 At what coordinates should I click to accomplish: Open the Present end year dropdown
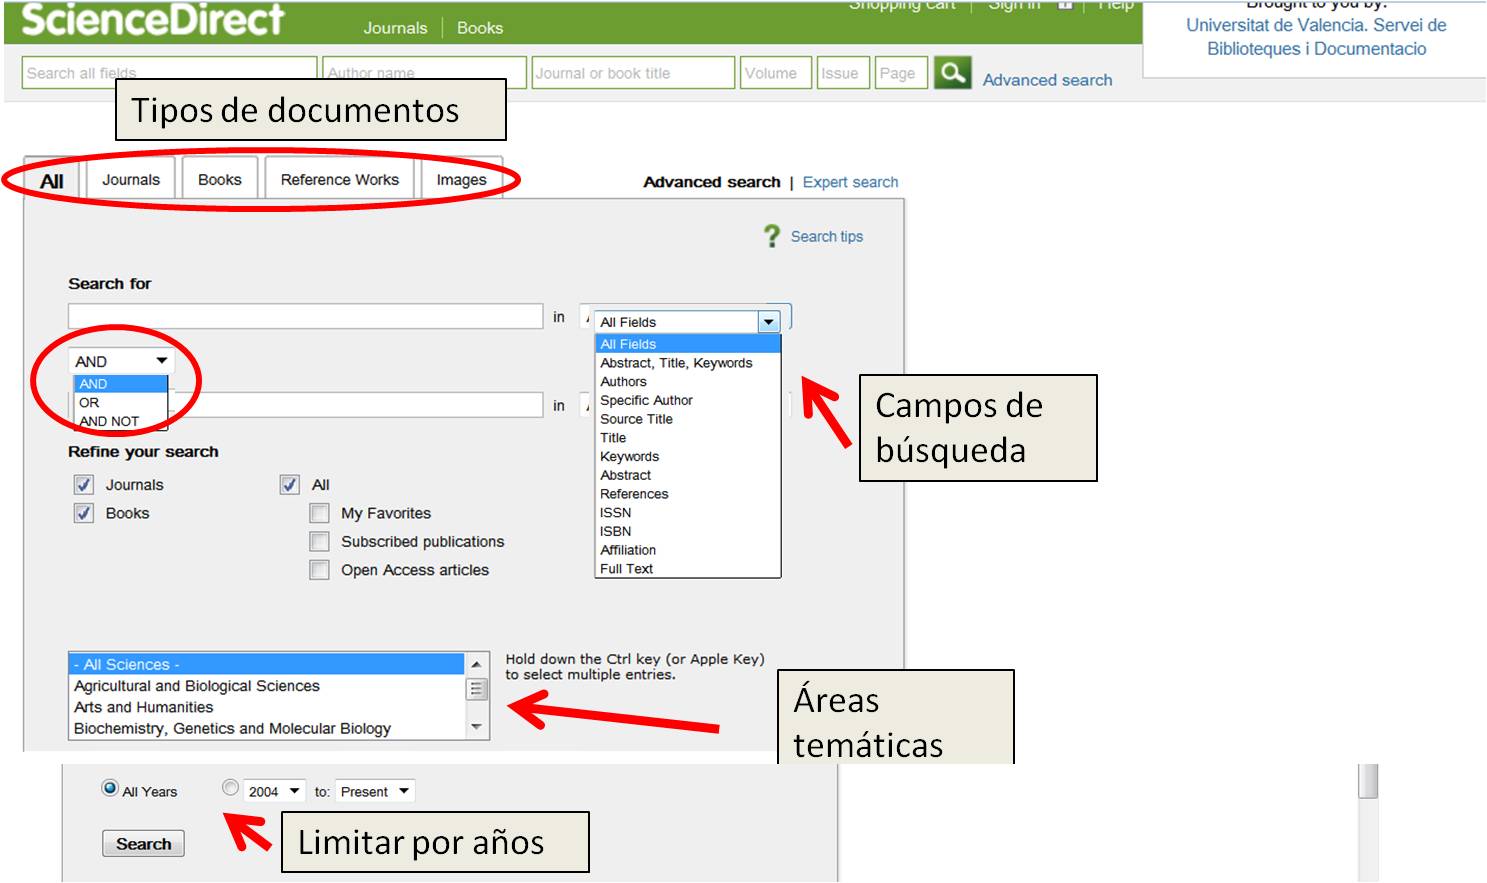375,791
